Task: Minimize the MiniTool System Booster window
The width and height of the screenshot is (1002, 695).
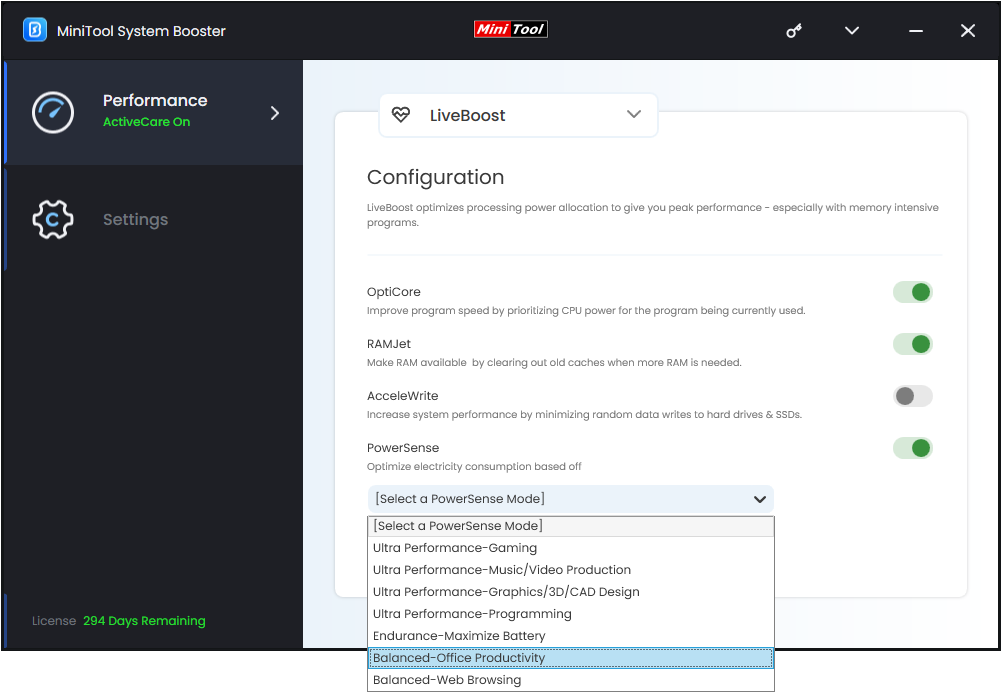Action: pos(916,31)
